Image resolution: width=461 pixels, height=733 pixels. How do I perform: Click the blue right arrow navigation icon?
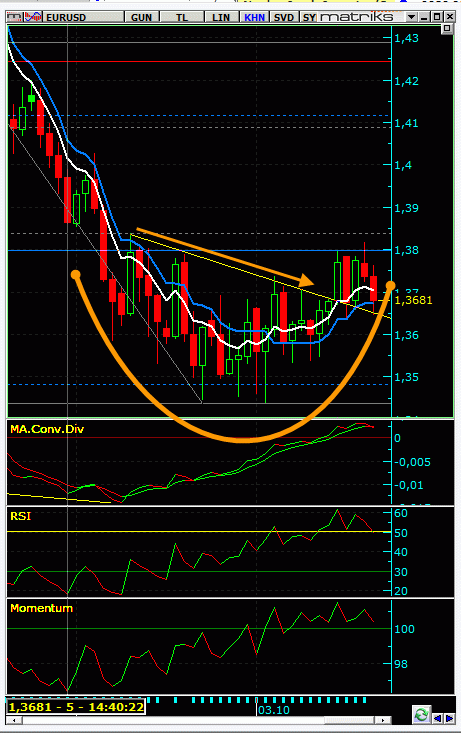449,718
